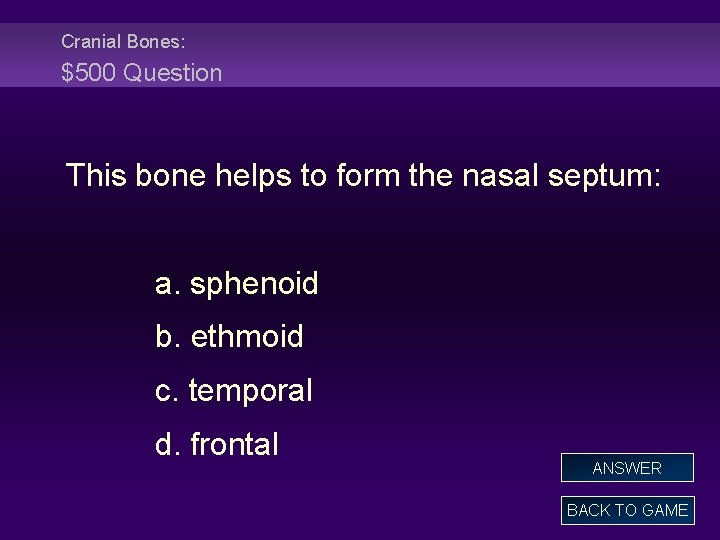Click the word 'This' starting the question
The height and width of the screenshot is (540, 720).
click(96, 174)
